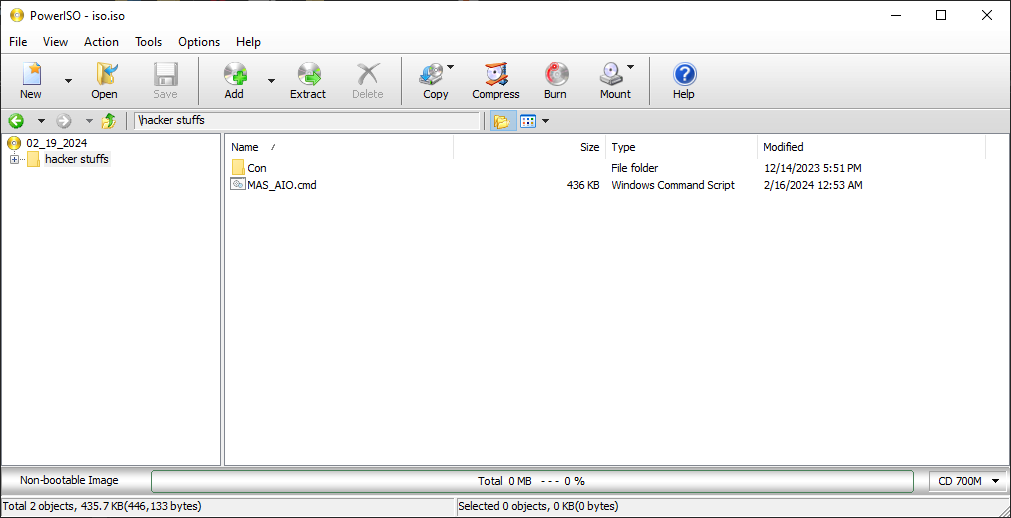
Task: Open the CD 700M media size dropdown
Action: click(968, 481)
